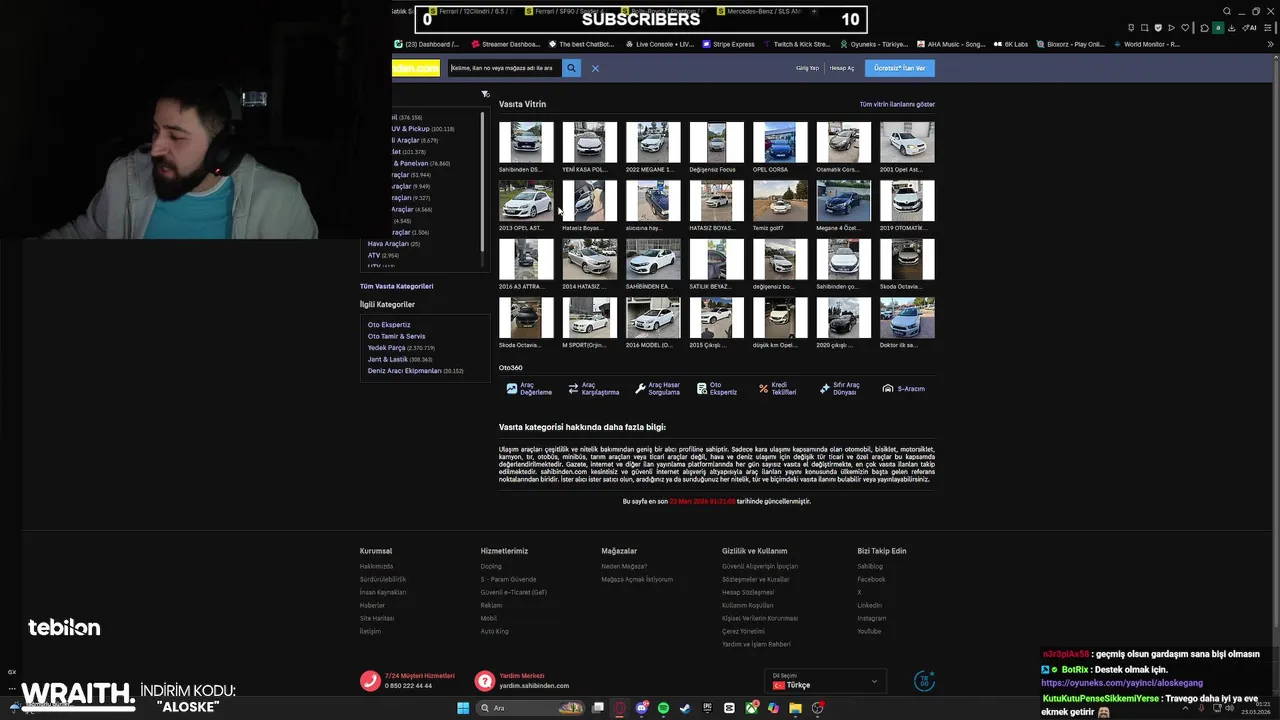Open the Dil Seçimi Türkçe language dropdown
Screen dimensions: 1280x720
[825, 681]
